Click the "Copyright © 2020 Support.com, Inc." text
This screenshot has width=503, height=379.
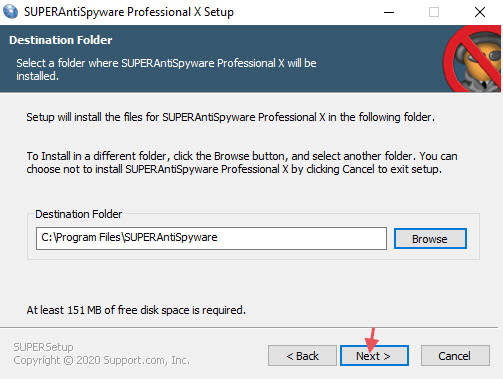click(x=101, y=360)
